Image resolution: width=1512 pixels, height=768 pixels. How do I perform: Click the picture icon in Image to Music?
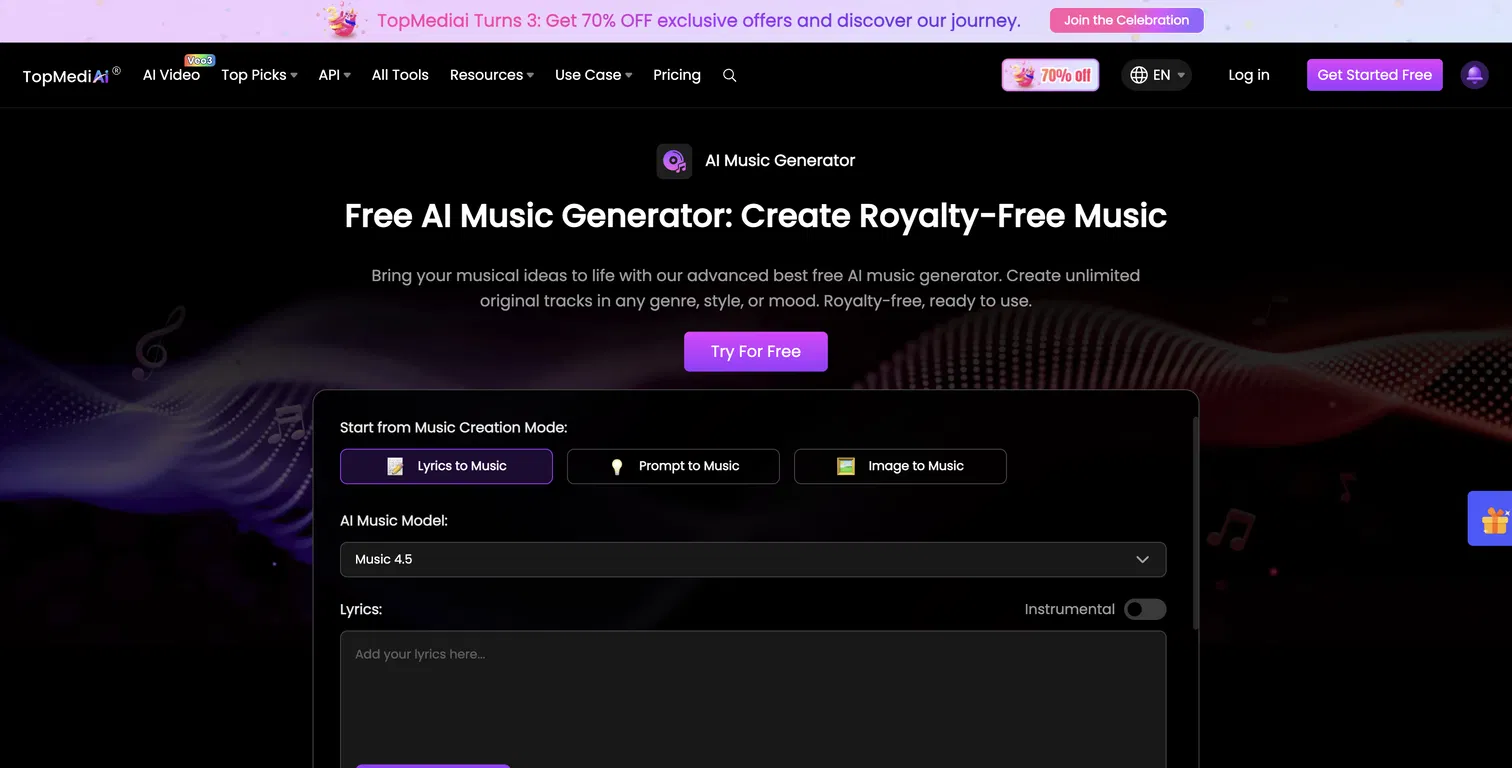point(846,466)
